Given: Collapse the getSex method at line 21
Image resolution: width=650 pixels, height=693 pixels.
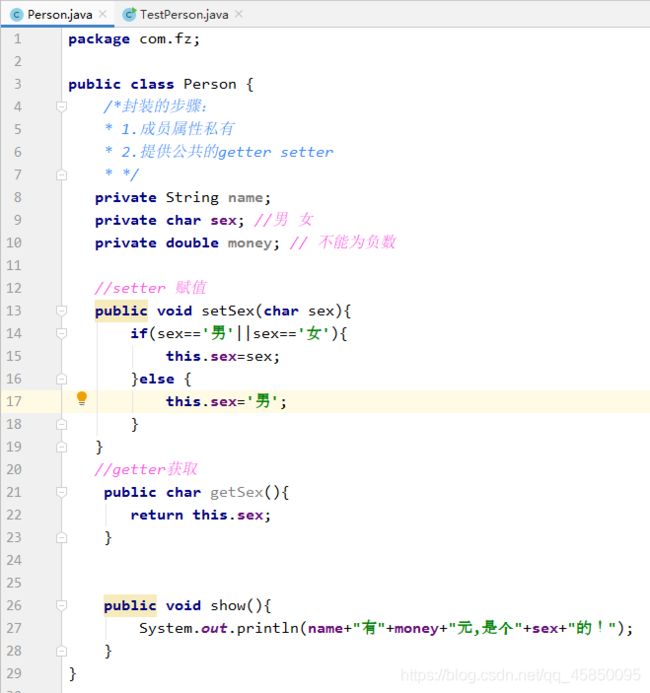Looking at the screenshot, I should coord(61,492).
